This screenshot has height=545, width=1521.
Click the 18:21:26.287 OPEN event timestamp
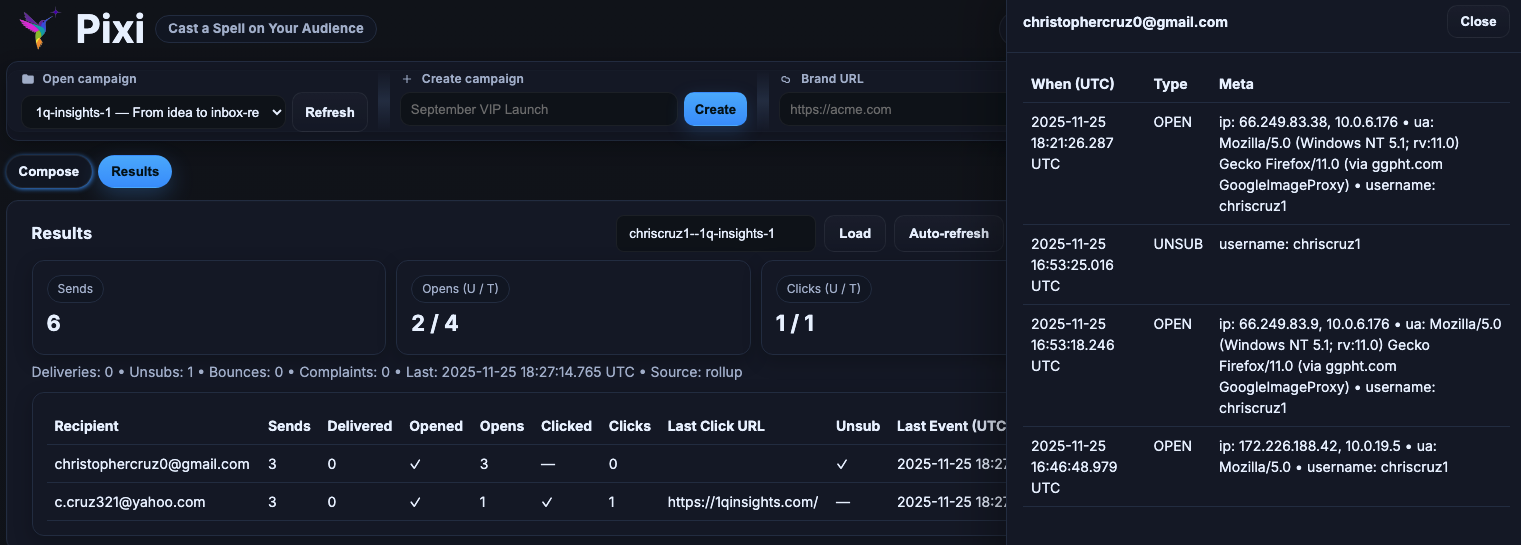pos(1072,143)
